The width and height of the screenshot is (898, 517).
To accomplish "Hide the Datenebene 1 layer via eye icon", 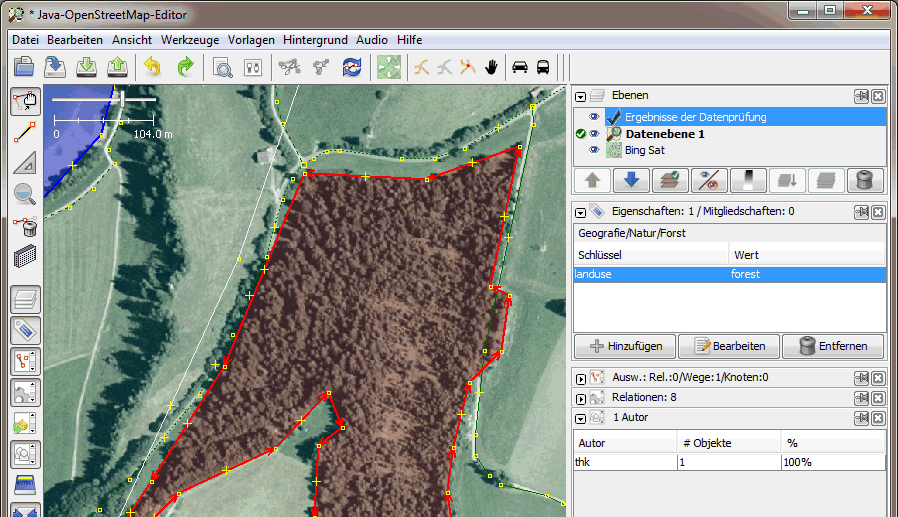I will tap(594, 134).
